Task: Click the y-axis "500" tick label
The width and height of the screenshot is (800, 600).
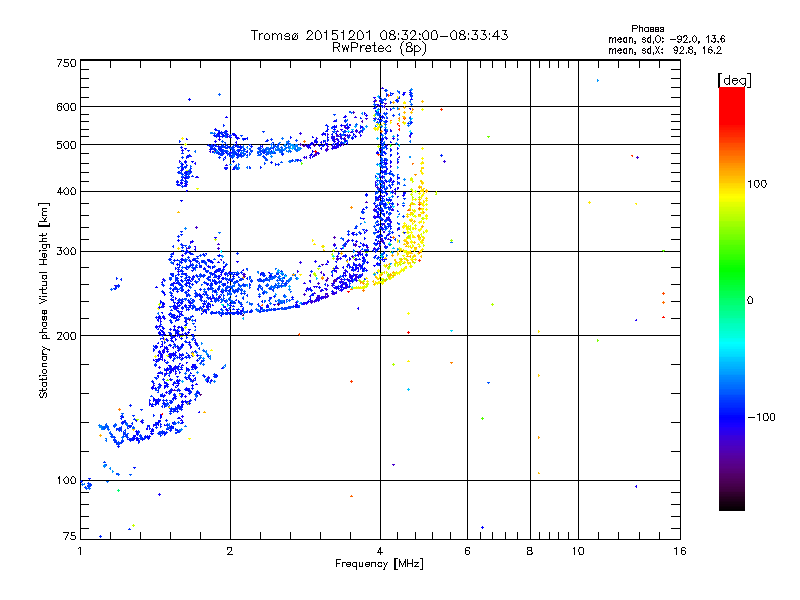Action: [66, 145]
